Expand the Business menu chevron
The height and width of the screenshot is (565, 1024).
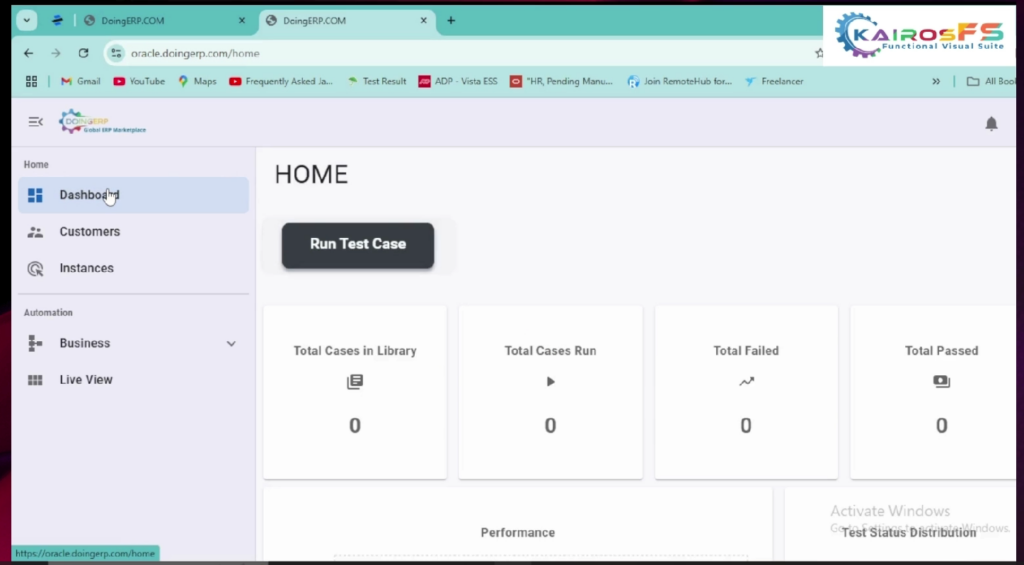pos(231,344)
